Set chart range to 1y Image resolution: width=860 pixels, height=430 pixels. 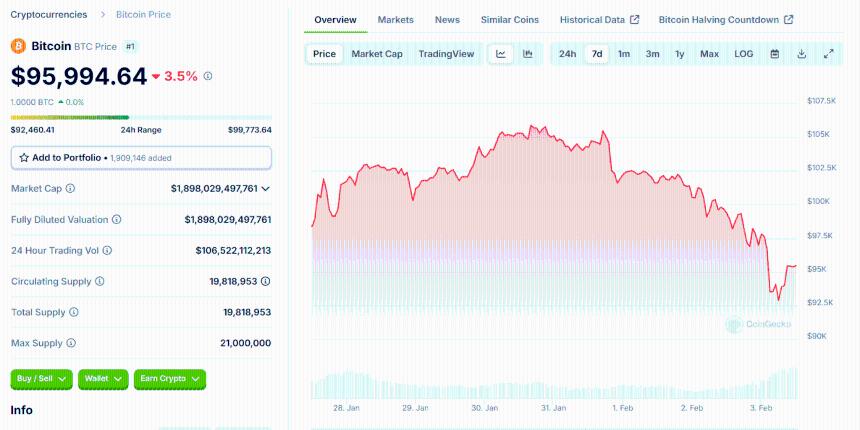pos(680,54)
